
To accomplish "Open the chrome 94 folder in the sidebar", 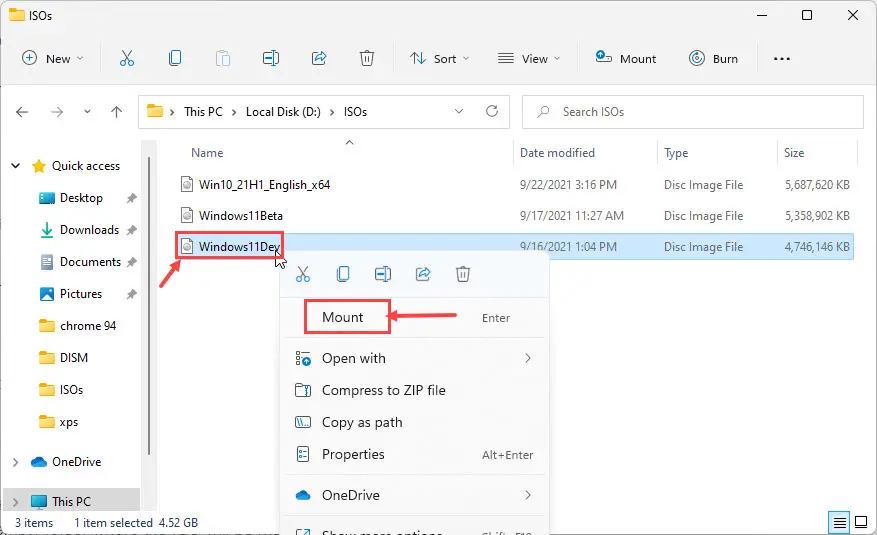I will [77, 326].
